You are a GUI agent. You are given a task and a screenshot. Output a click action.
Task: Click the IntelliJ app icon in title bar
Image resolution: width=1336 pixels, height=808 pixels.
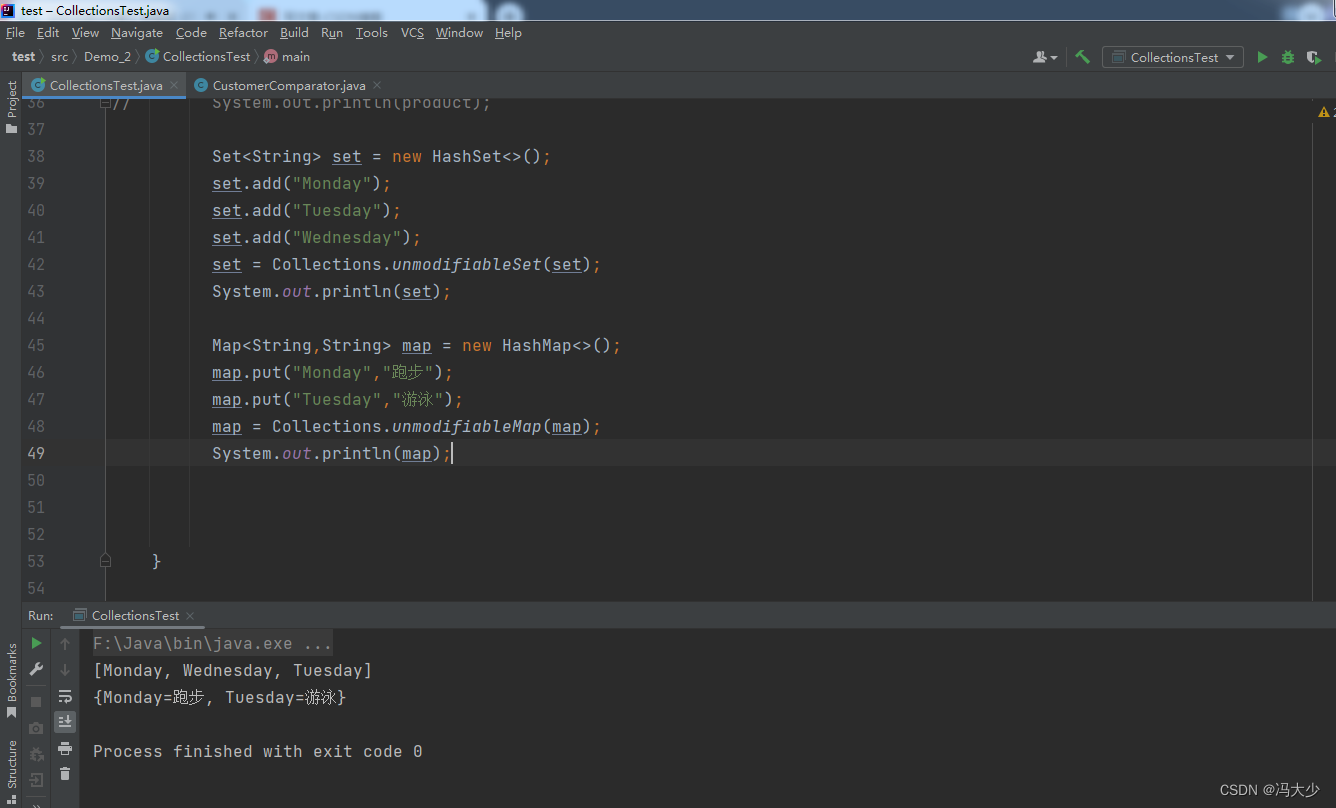coord(9,10)
